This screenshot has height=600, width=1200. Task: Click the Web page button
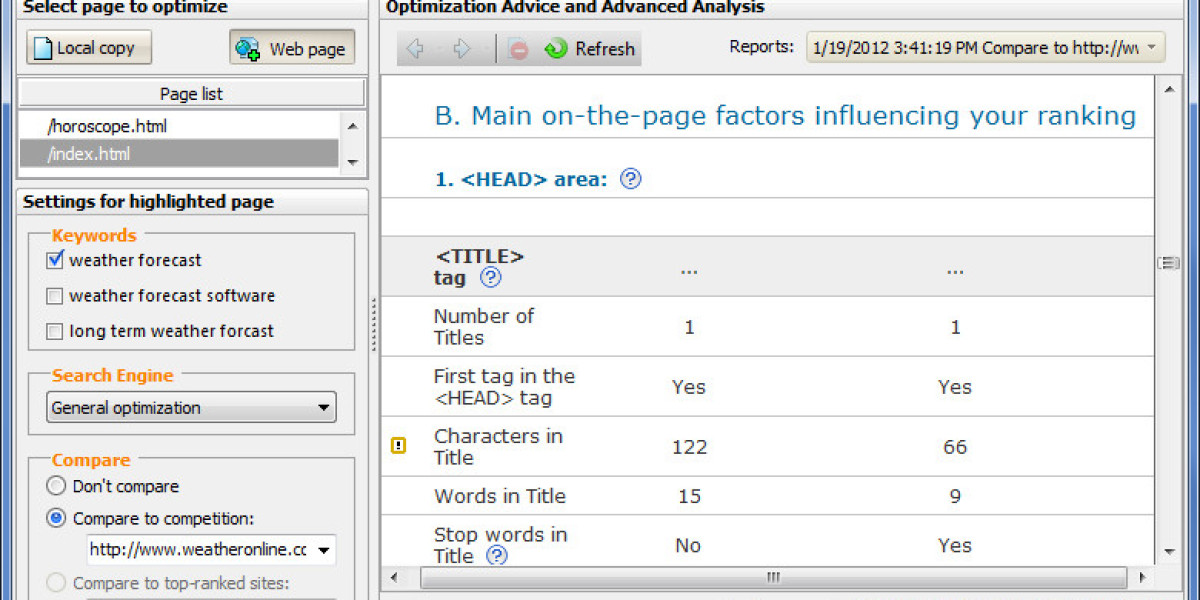(292, 48)
